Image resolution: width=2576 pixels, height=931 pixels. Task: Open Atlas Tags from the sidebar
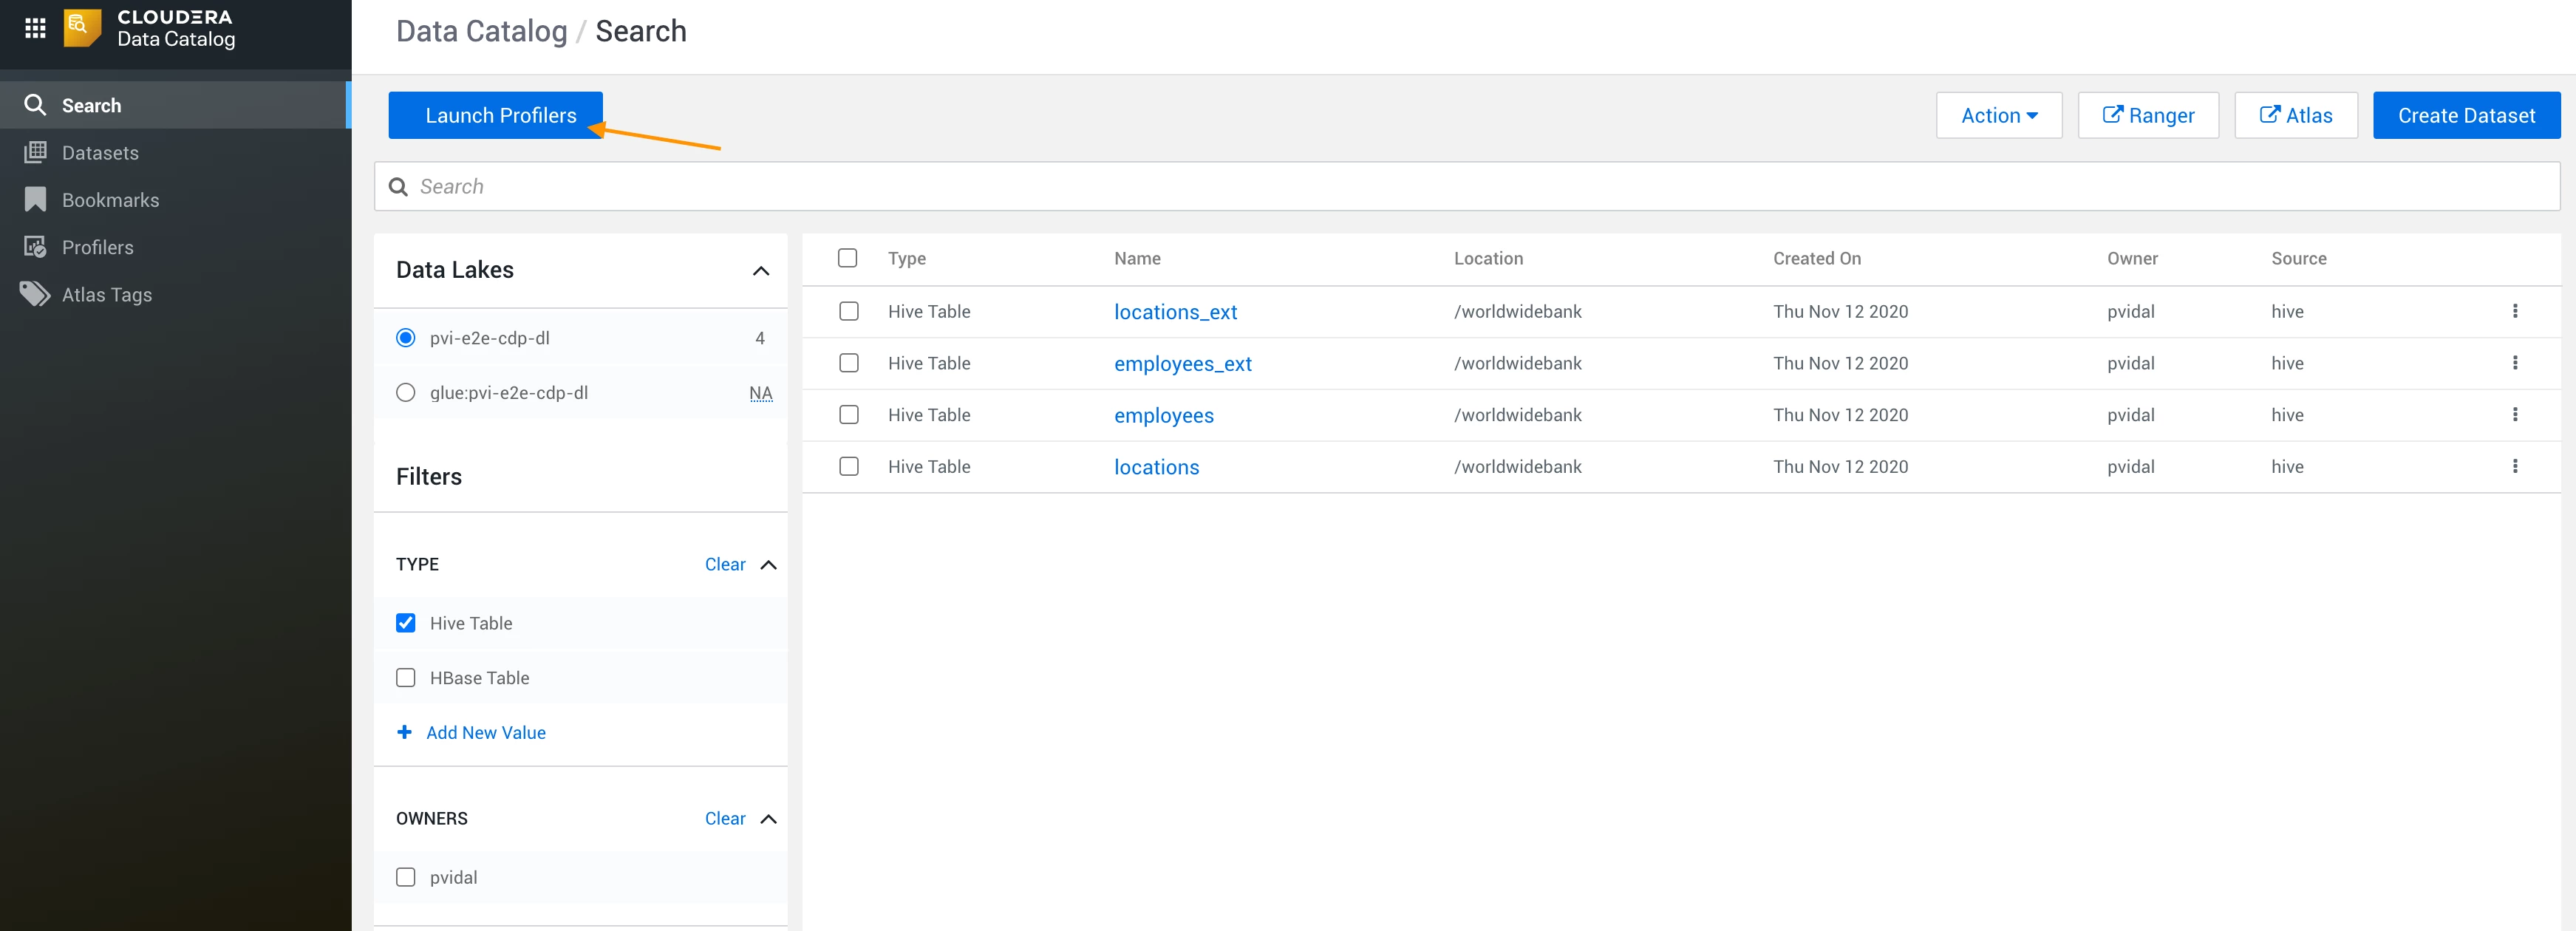point(106,294)
